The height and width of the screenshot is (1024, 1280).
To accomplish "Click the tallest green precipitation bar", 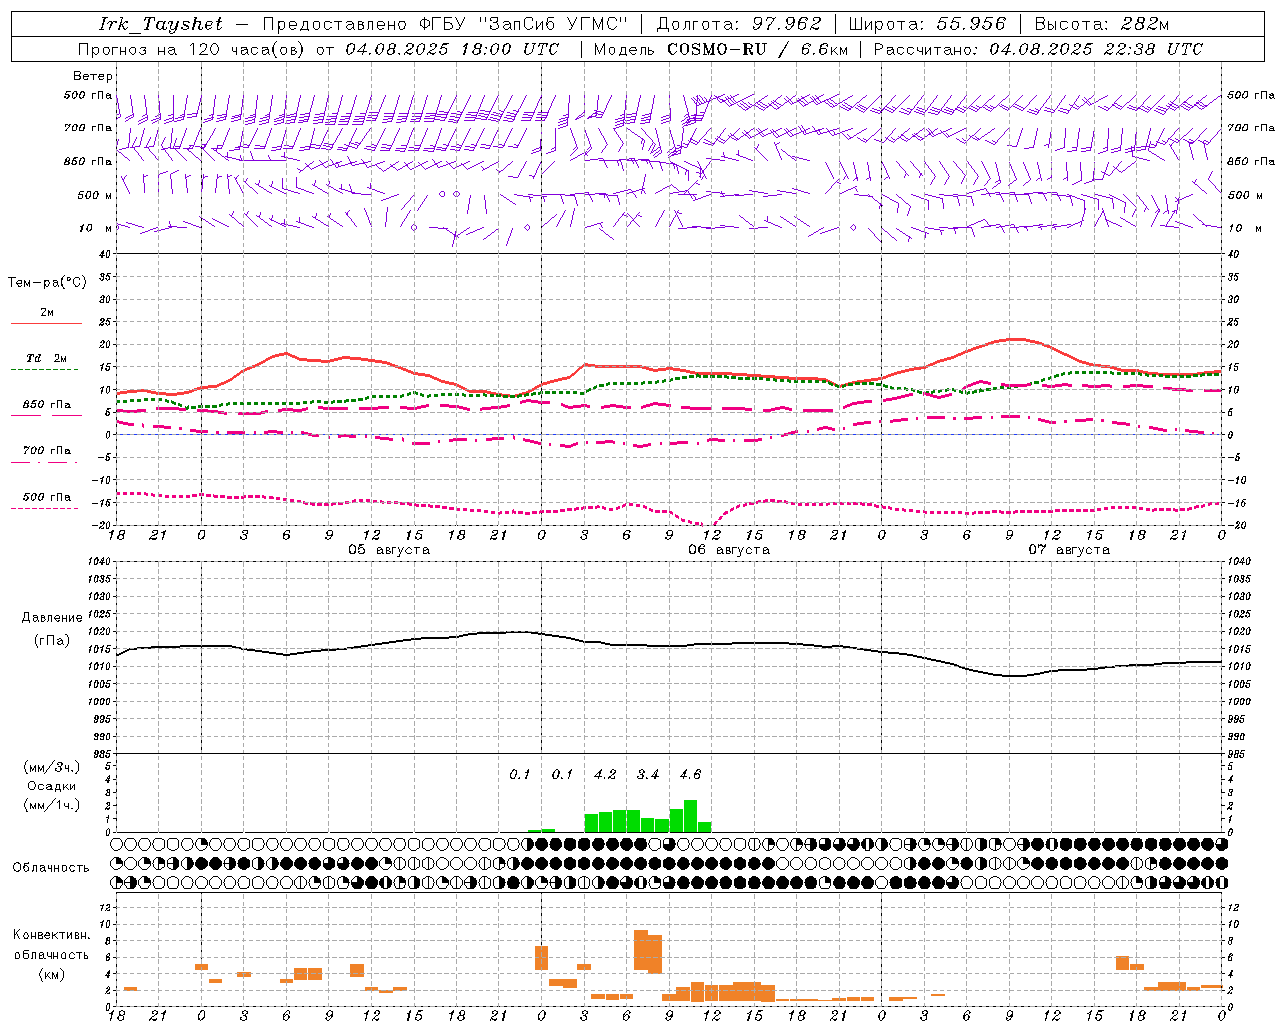I will tap(690, 816).
